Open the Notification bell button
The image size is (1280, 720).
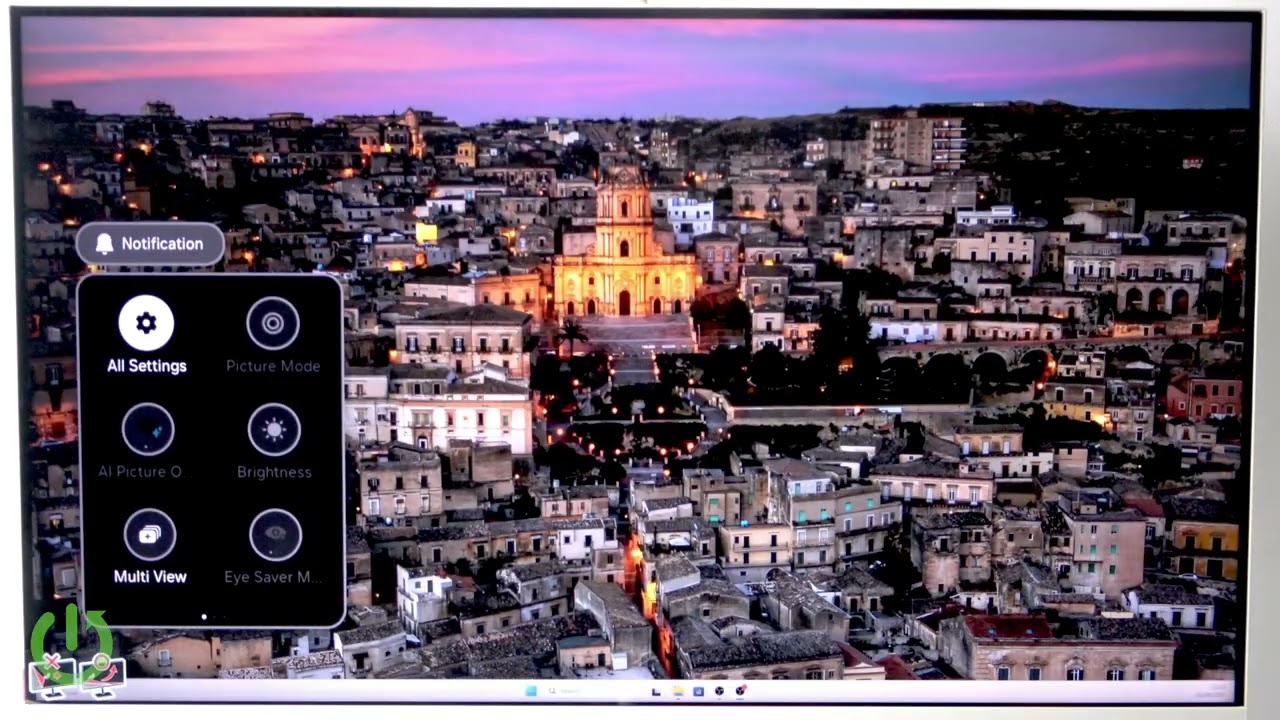click(x=150, y=243)
